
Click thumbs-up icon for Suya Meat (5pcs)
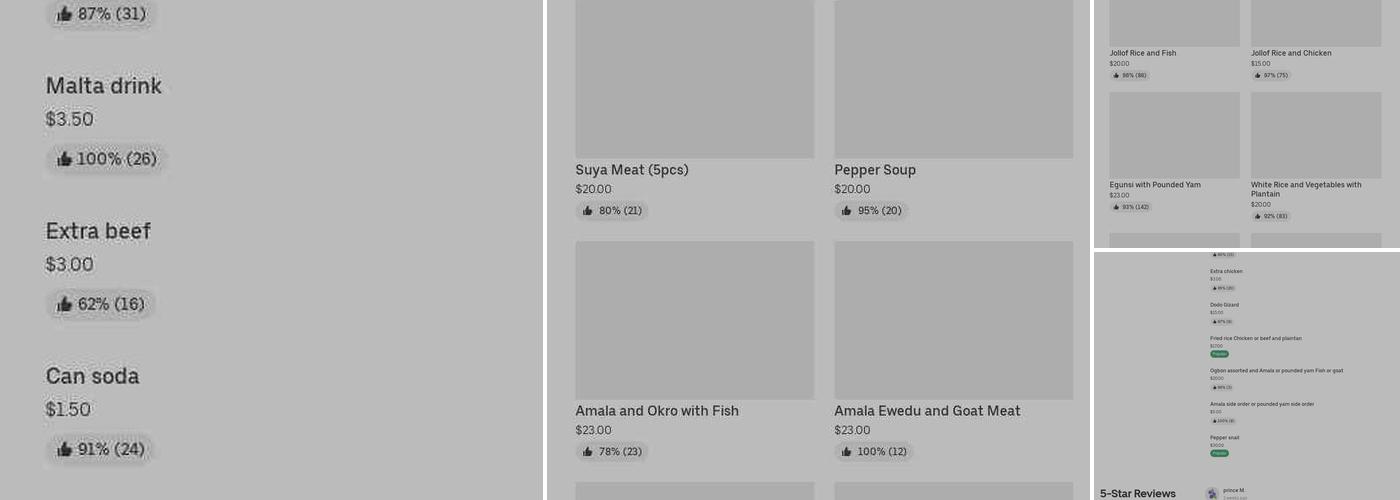point(588,211)
